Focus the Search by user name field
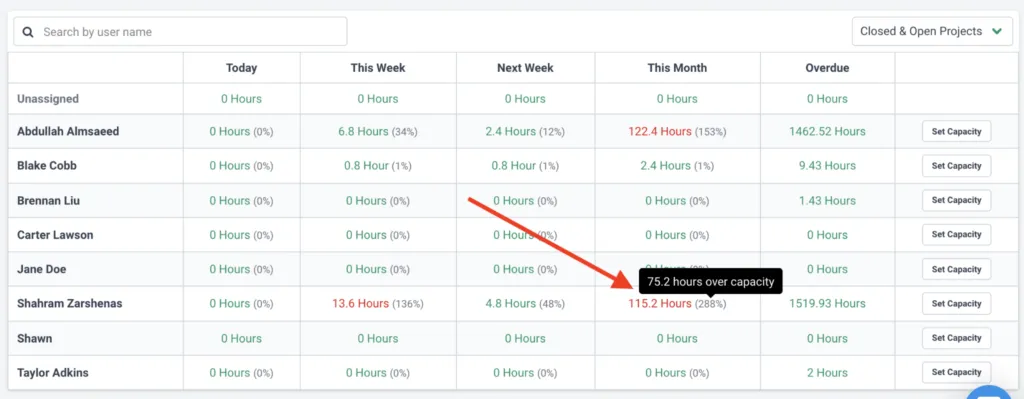Viewport: 1024px width, 399px height. tap(180, 31)
